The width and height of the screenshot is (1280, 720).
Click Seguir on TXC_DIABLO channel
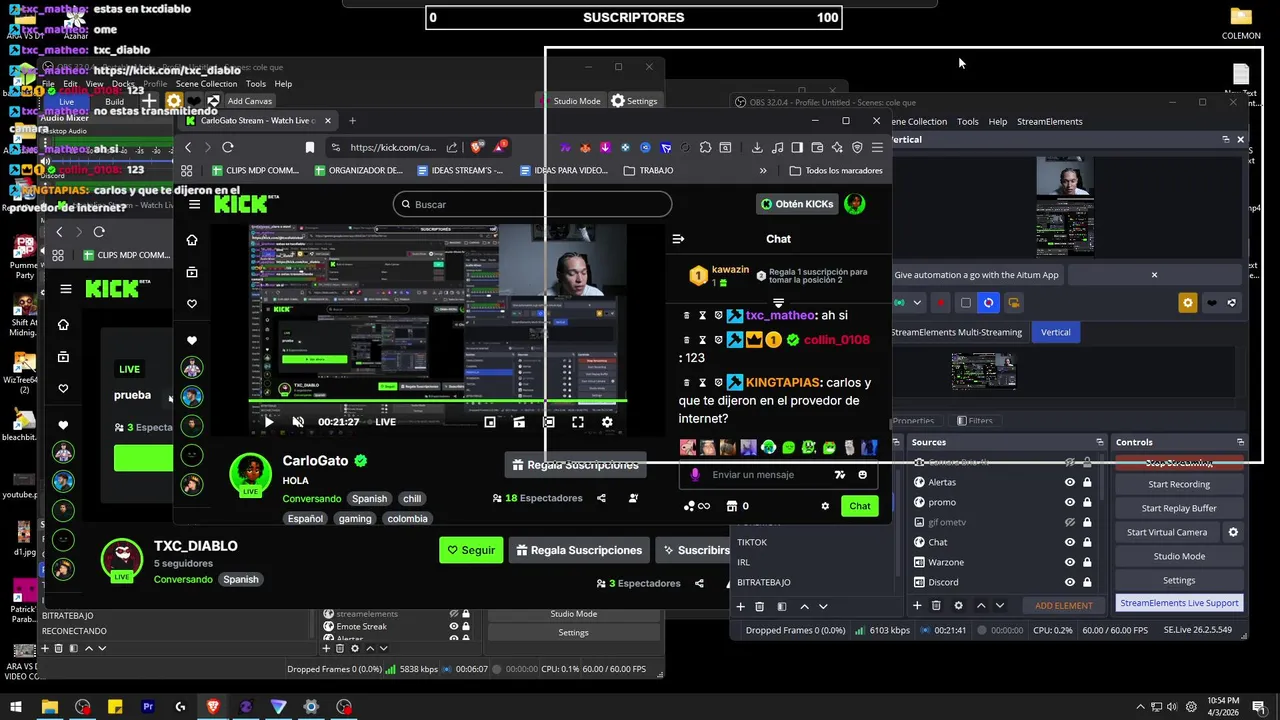(471, 550)
